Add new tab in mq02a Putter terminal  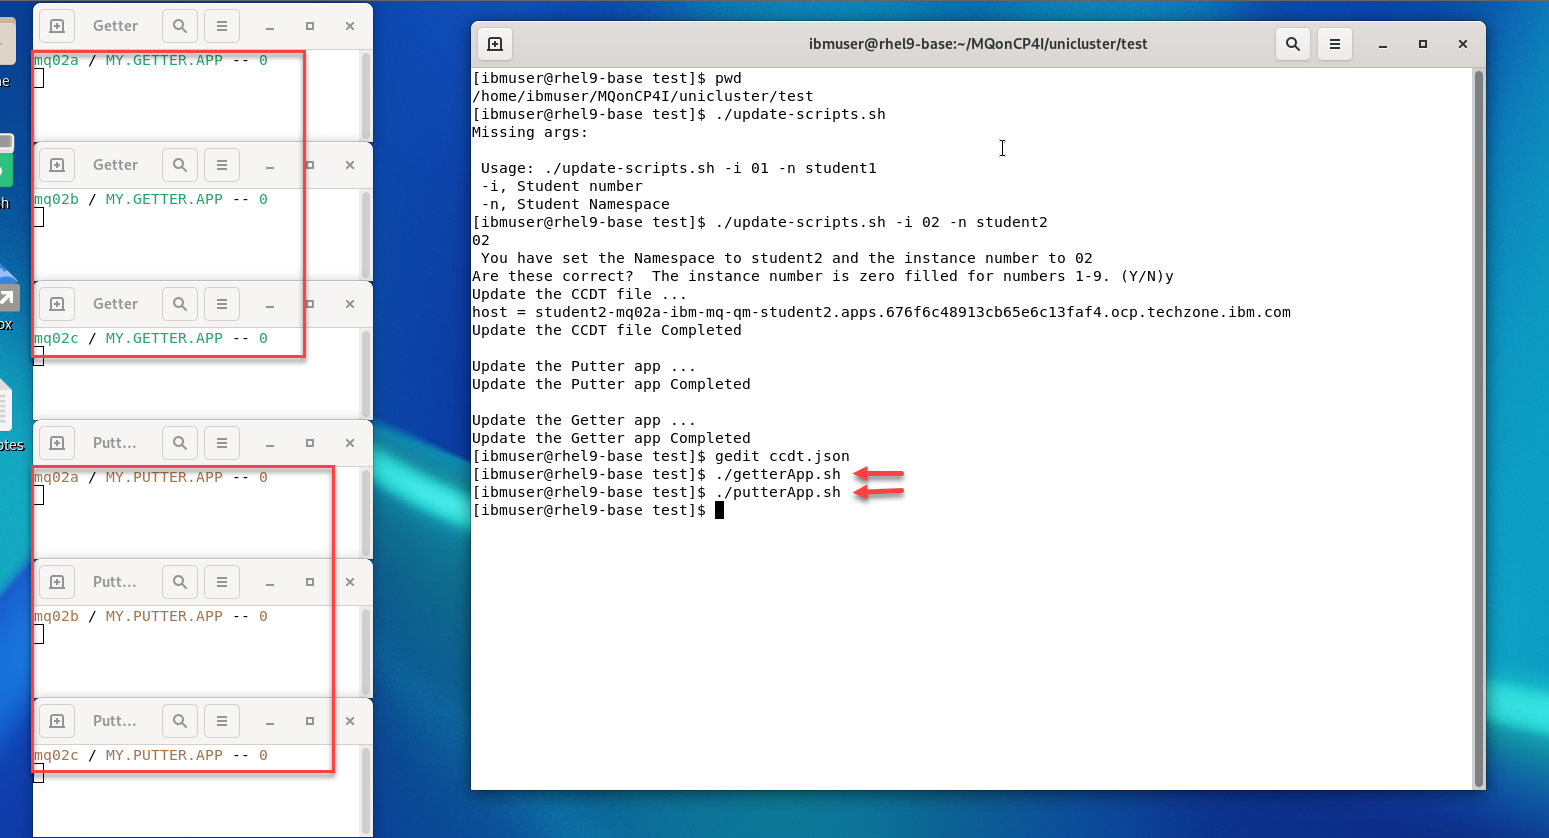57,443
